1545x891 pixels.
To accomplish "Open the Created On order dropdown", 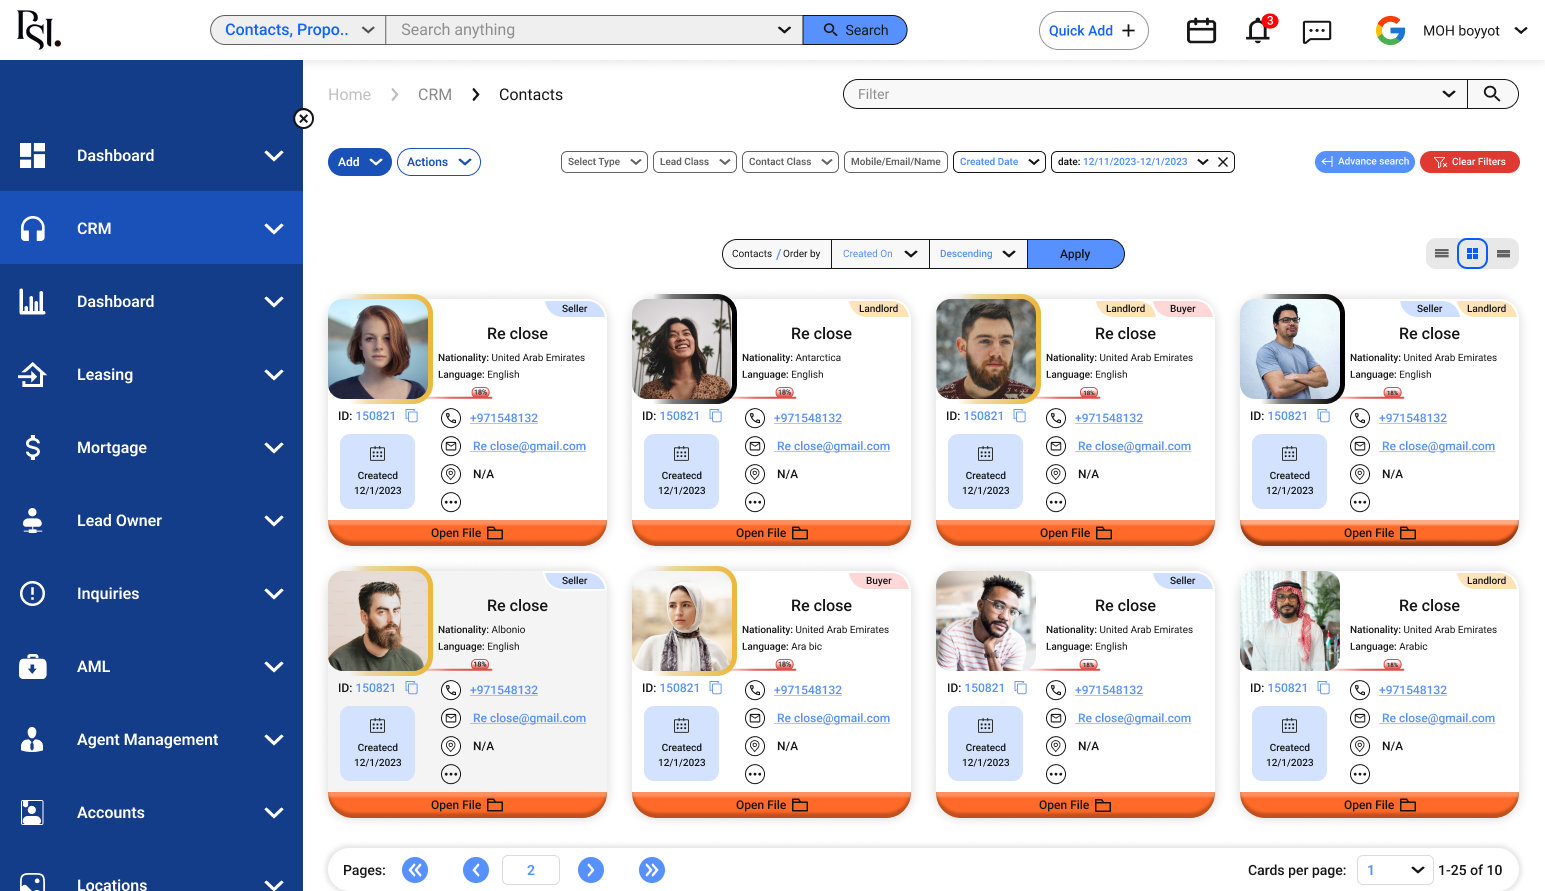I will coord(879,254).
